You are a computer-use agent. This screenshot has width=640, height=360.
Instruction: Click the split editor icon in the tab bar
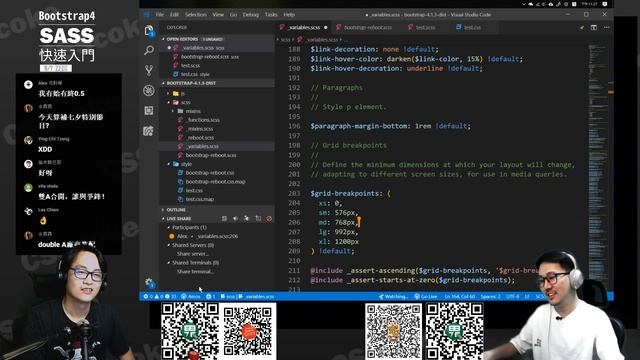coord(594,27)
